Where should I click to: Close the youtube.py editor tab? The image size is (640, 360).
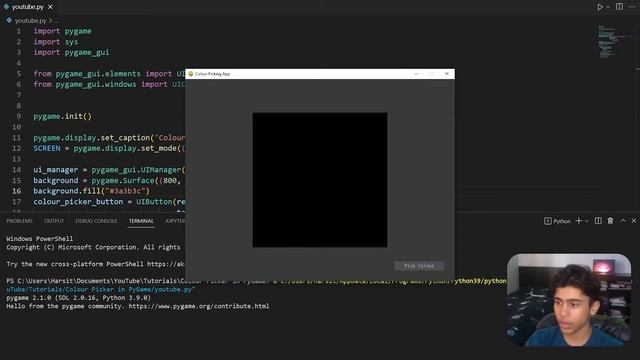click(x=50, y=7)
